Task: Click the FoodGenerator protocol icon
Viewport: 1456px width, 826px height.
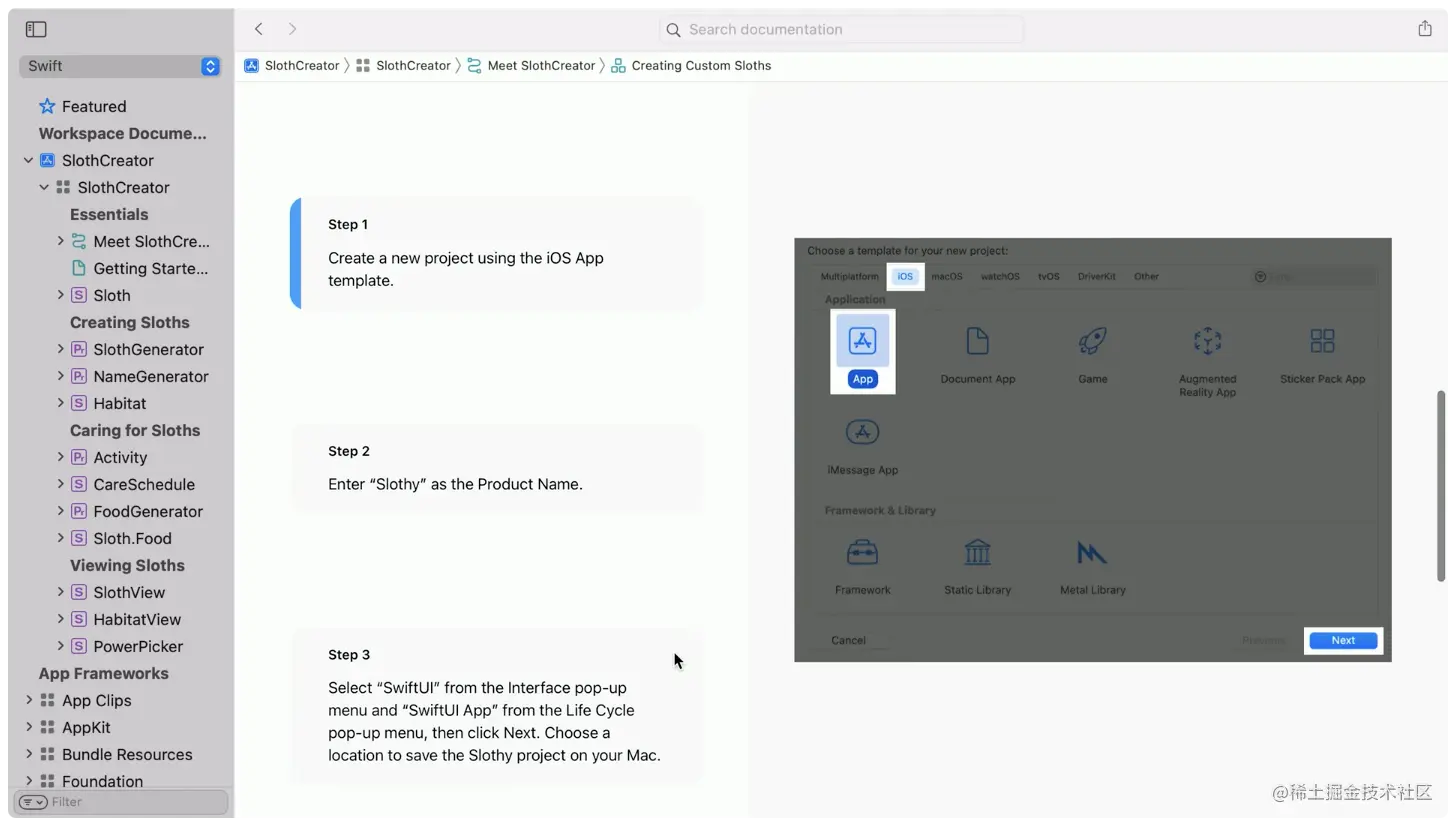Action: point(79,511)
